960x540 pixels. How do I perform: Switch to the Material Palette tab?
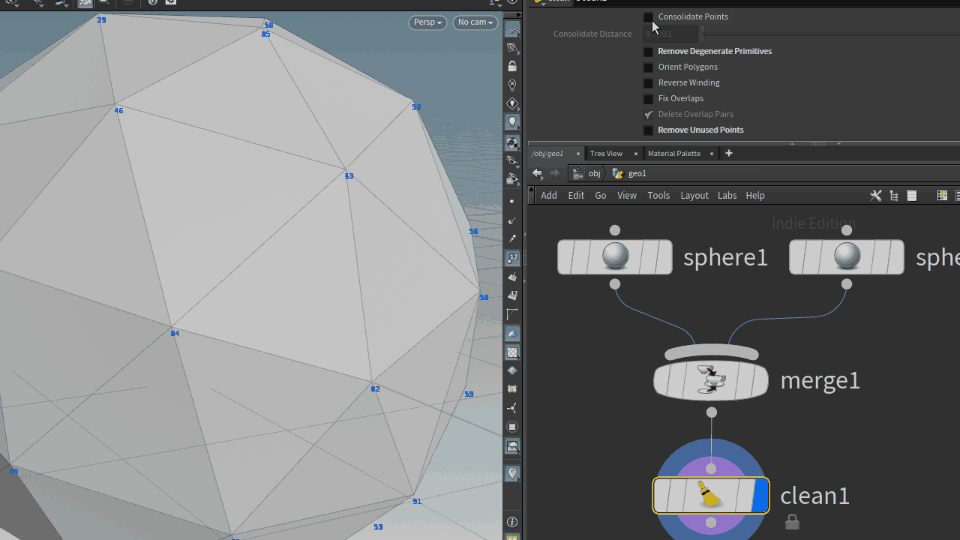674,153
